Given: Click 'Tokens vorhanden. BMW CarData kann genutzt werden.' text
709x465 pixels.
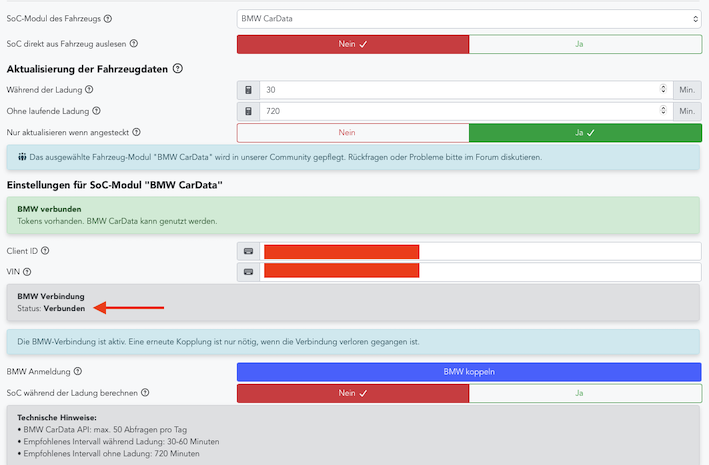Looking at the screenshot, I should click(x=117, y=221).
